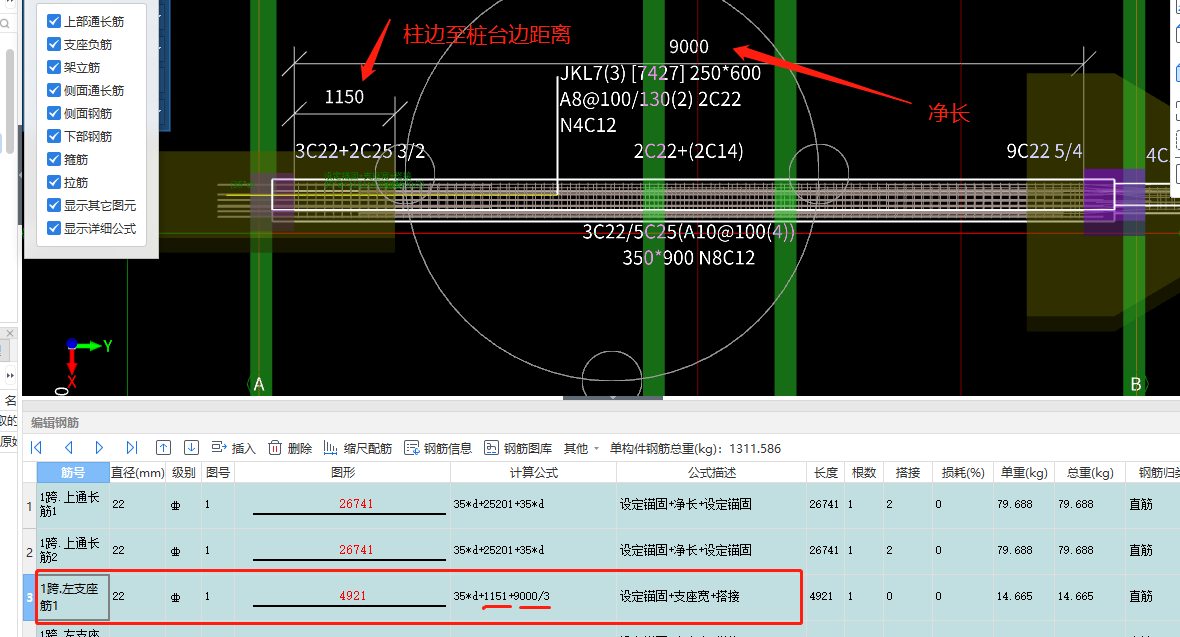Click the 图号 column header
1180x637 pixels.
pyautogui.click(x=217, y=472)
